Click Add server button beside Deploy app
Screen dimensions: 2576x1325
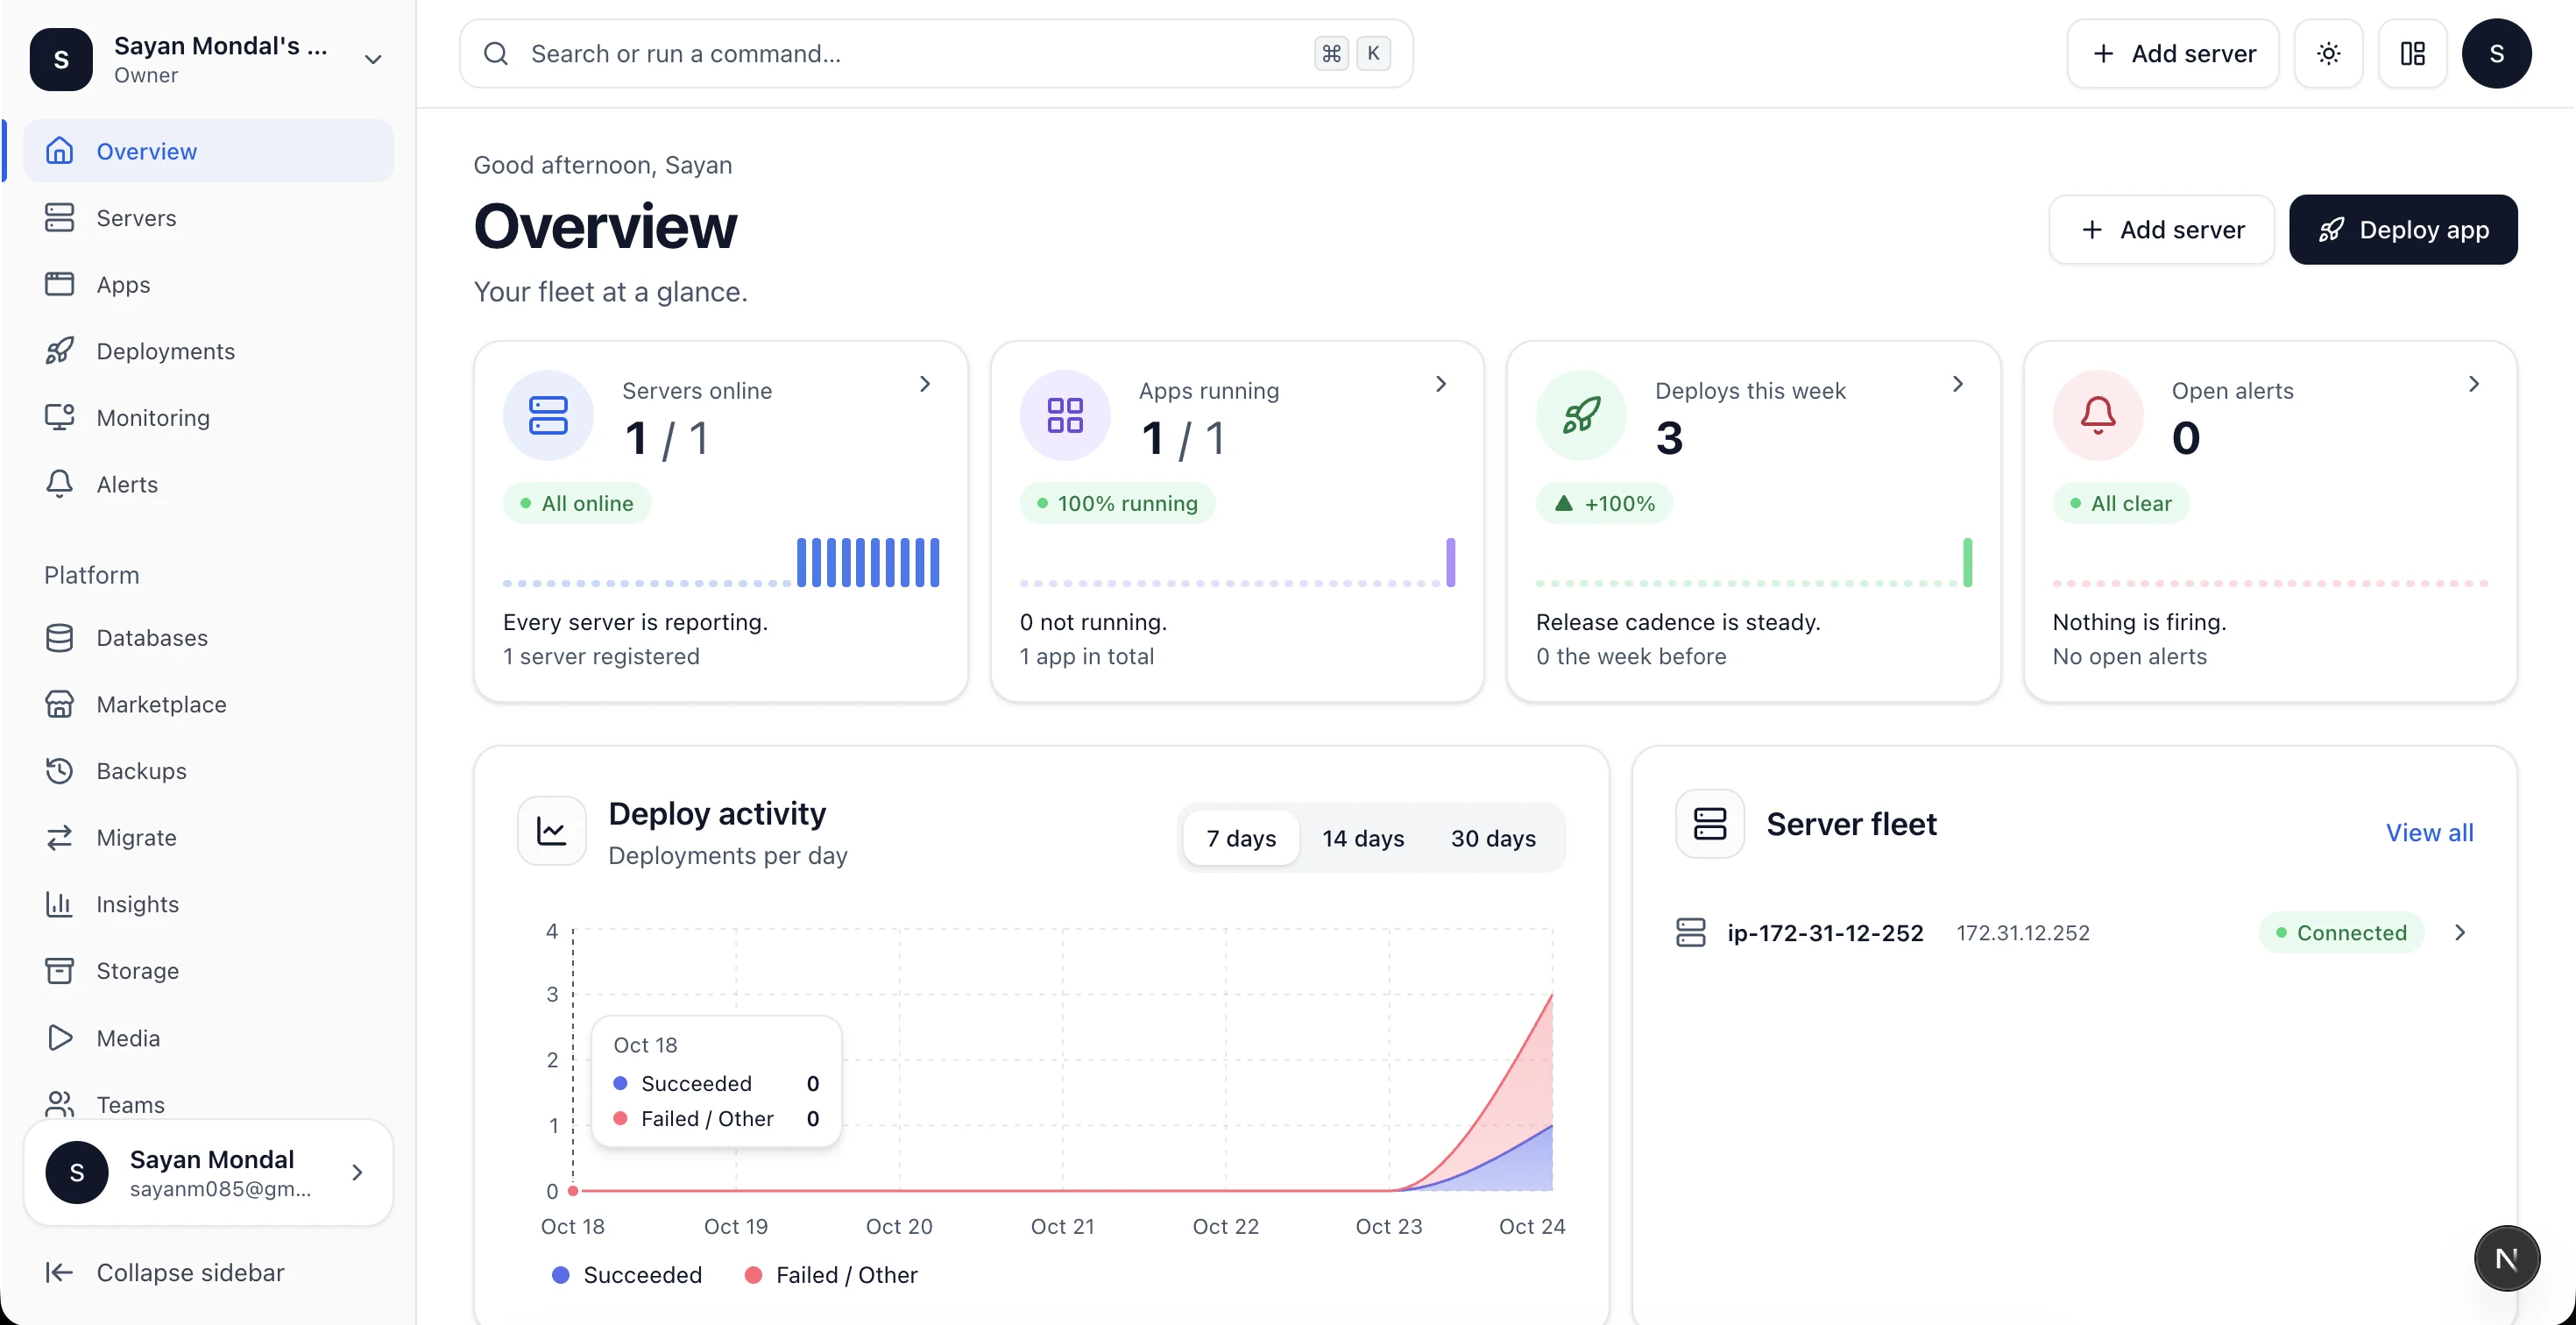tap(2161, 230)
